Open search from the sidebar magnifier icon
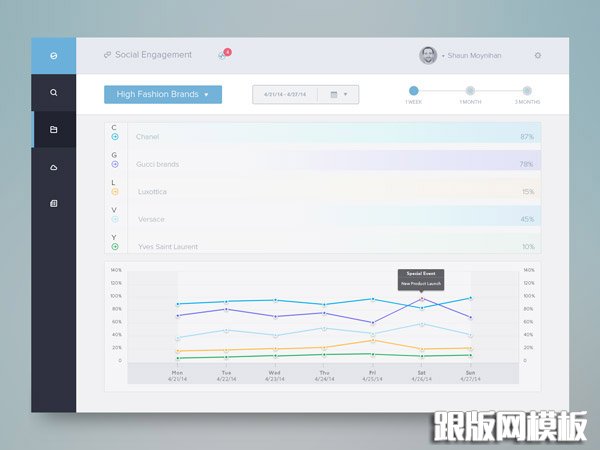The width and height of the screenshot is (600, 450). [54, 93]
